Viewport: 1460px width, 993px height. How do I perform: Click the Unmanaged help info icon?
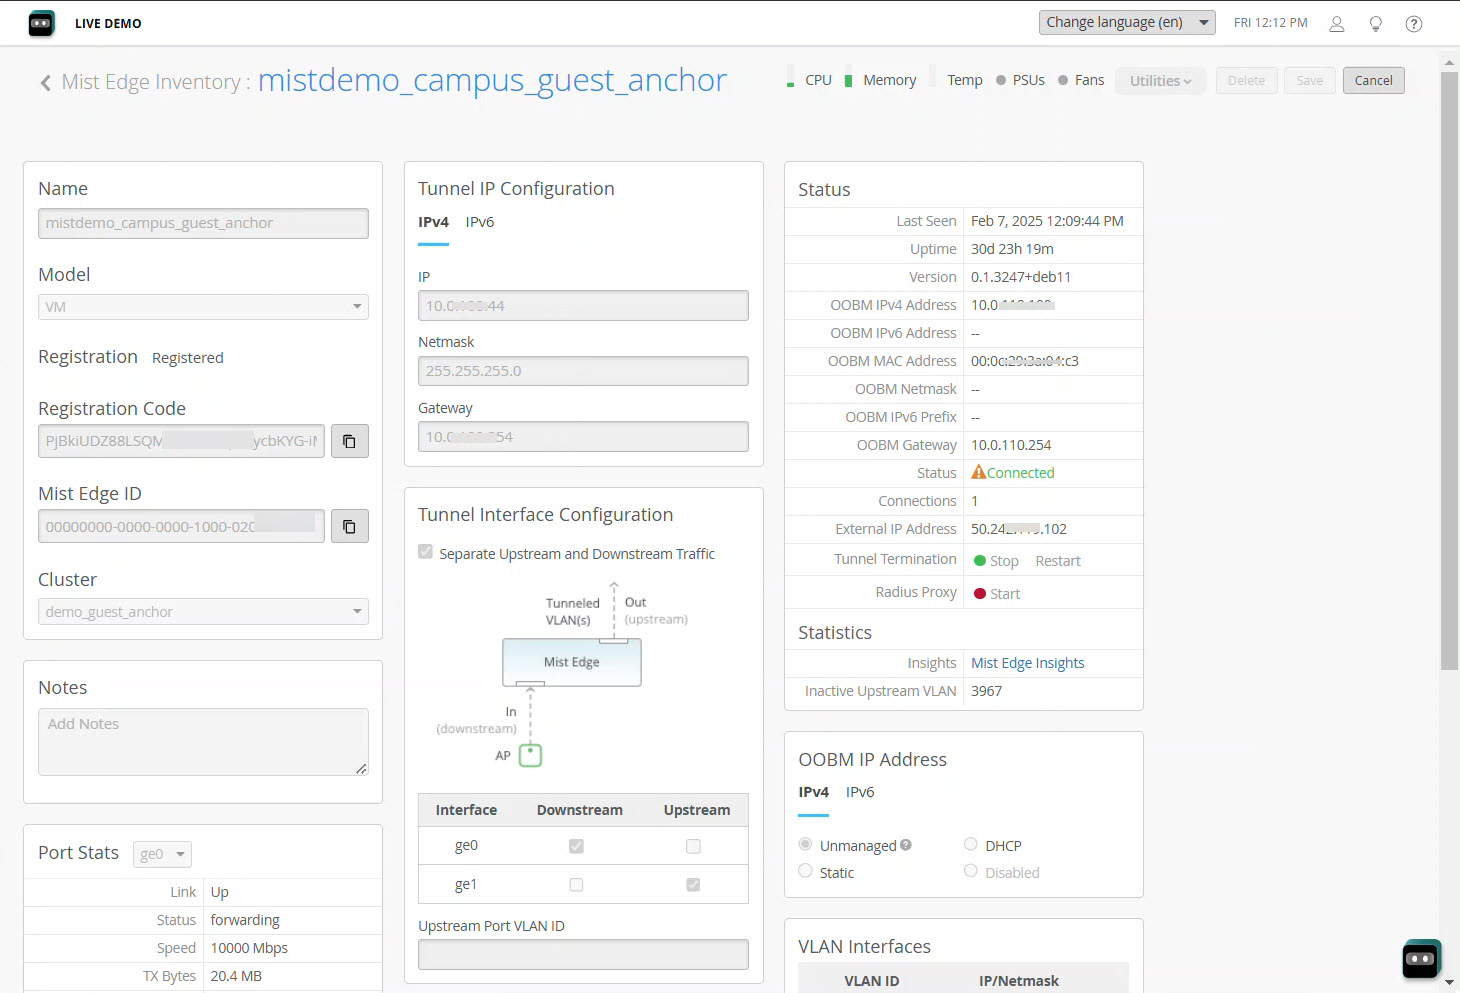pos(905,845)
